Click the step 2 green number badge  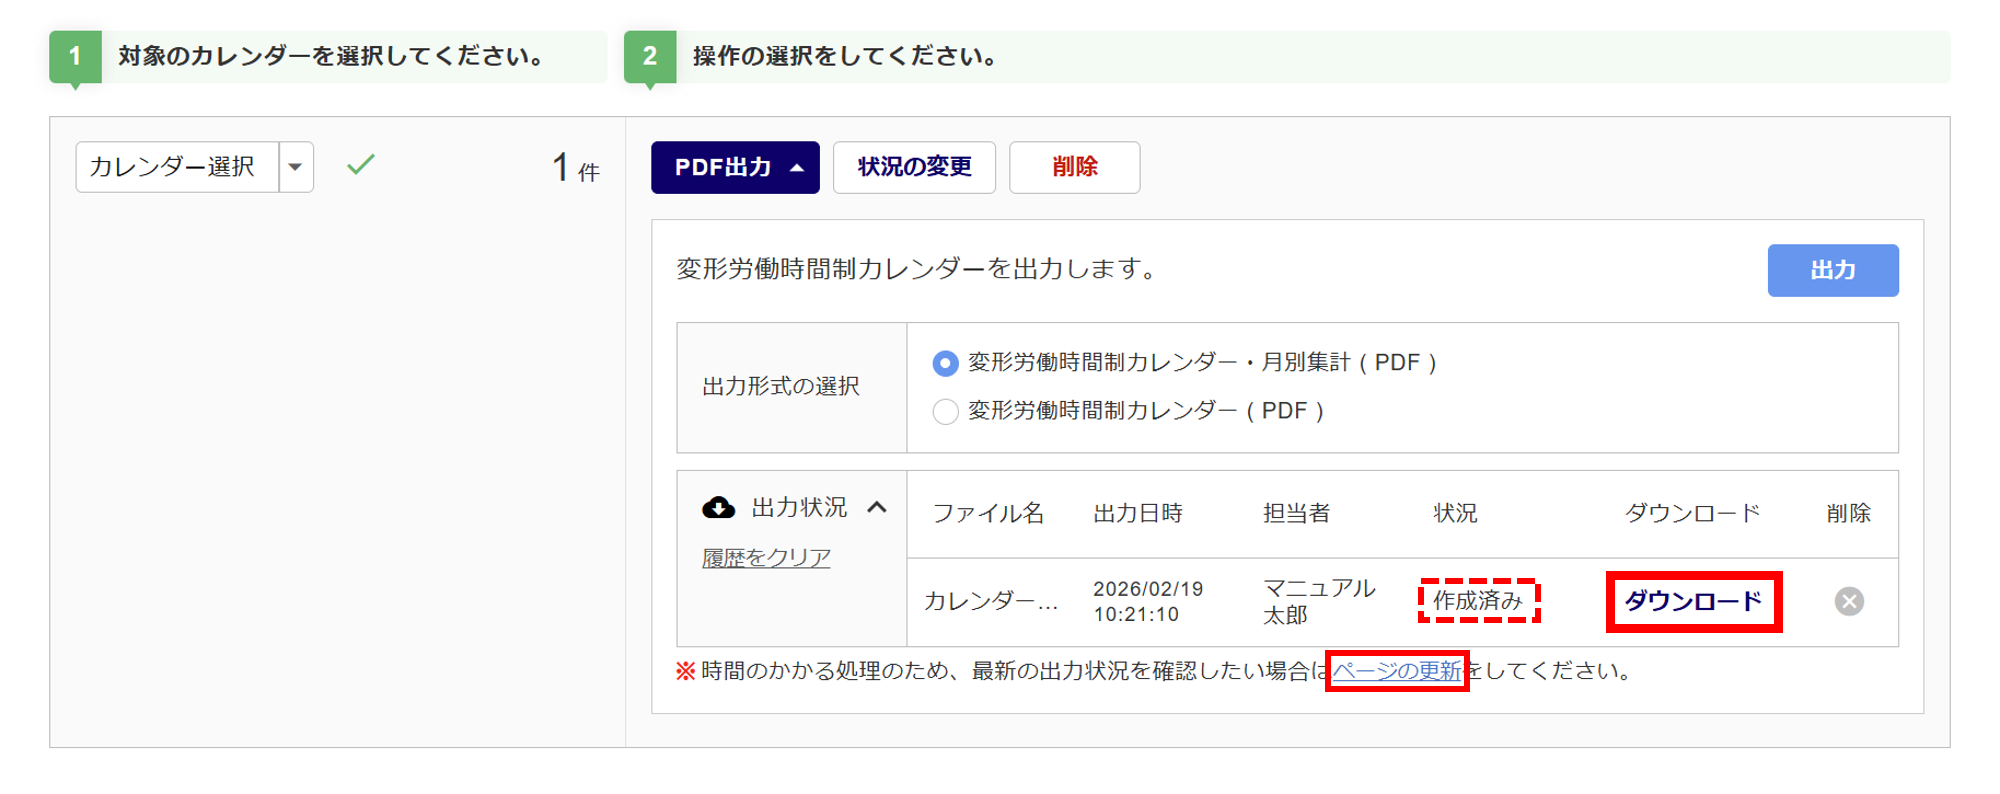click(650, 57)
